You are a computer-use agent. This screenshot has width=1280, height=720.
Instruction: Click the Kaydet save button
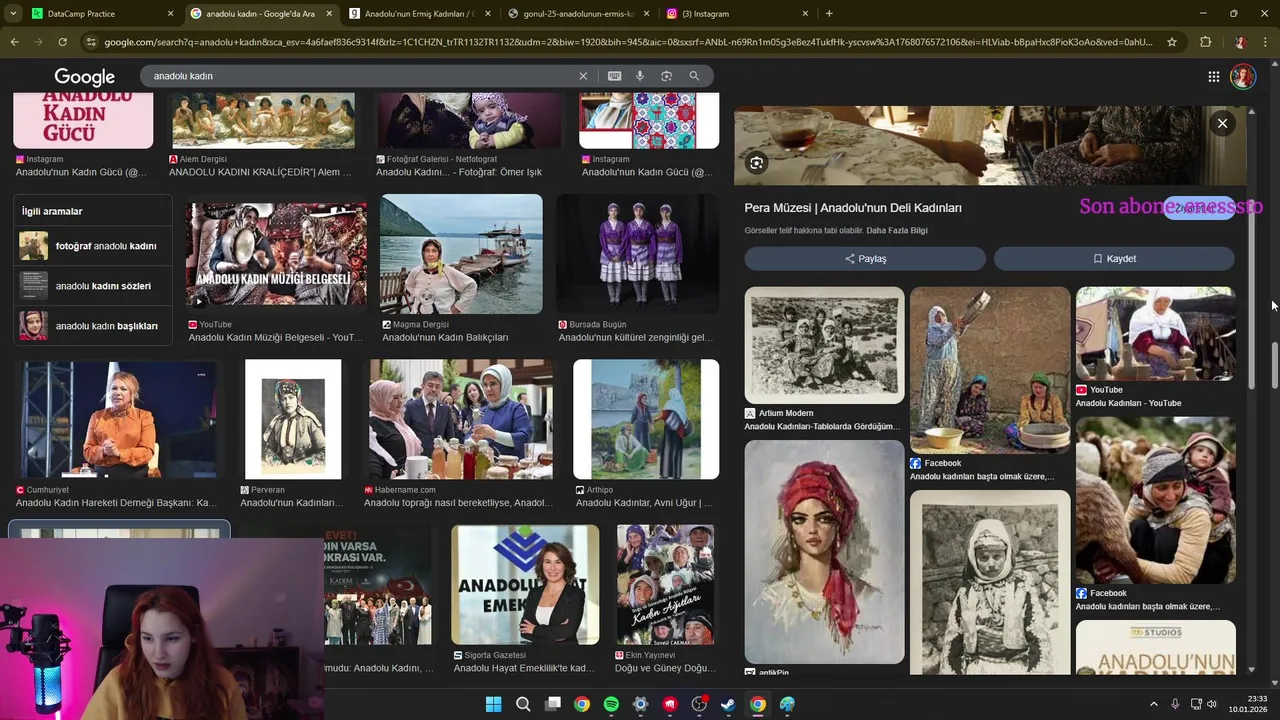(1114, 258)
